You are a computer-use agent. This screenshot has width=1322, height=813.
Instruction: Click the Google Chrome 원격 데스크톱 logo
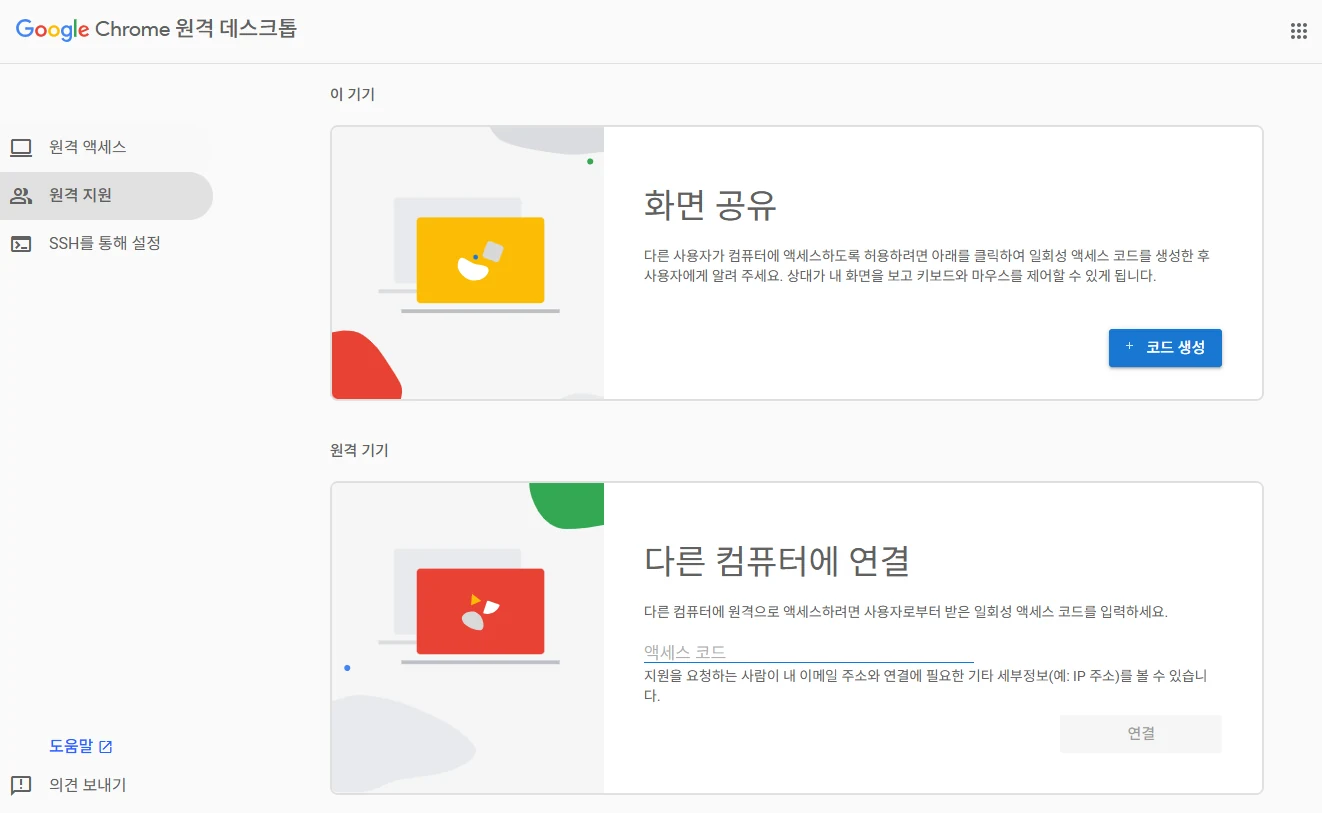pyautogui.click(x=156, y=29)
